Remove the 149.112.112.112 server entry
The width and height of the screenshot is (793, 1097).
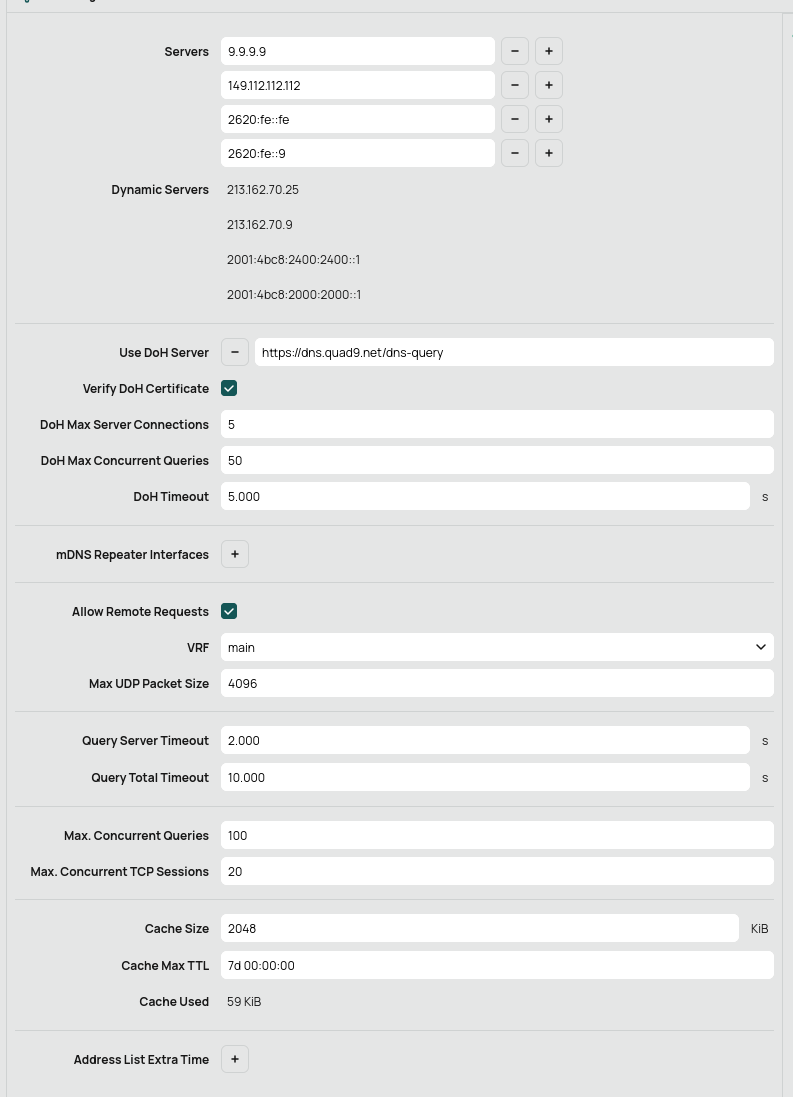tap(515, 85)
